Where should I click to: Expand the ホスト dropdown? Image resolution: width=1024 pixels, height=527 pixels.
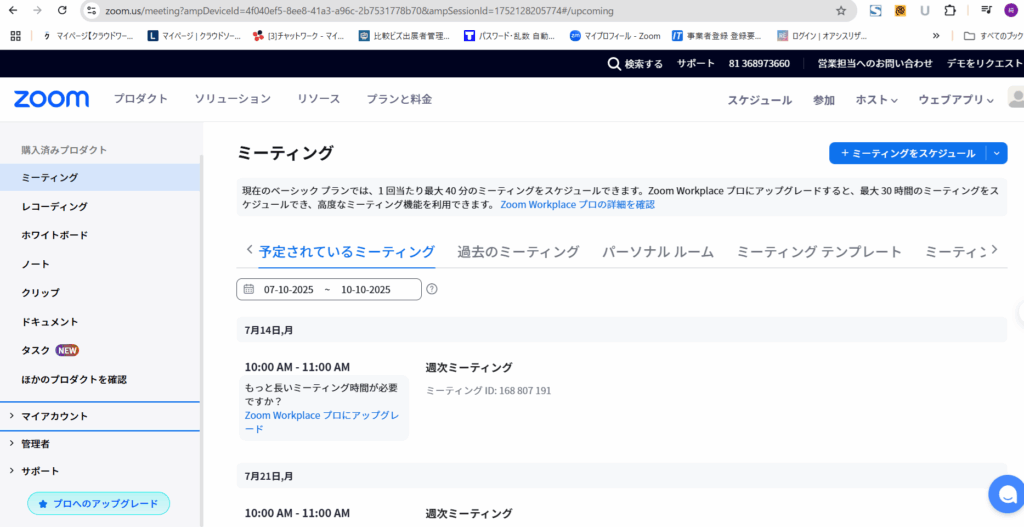pos(877,100)
